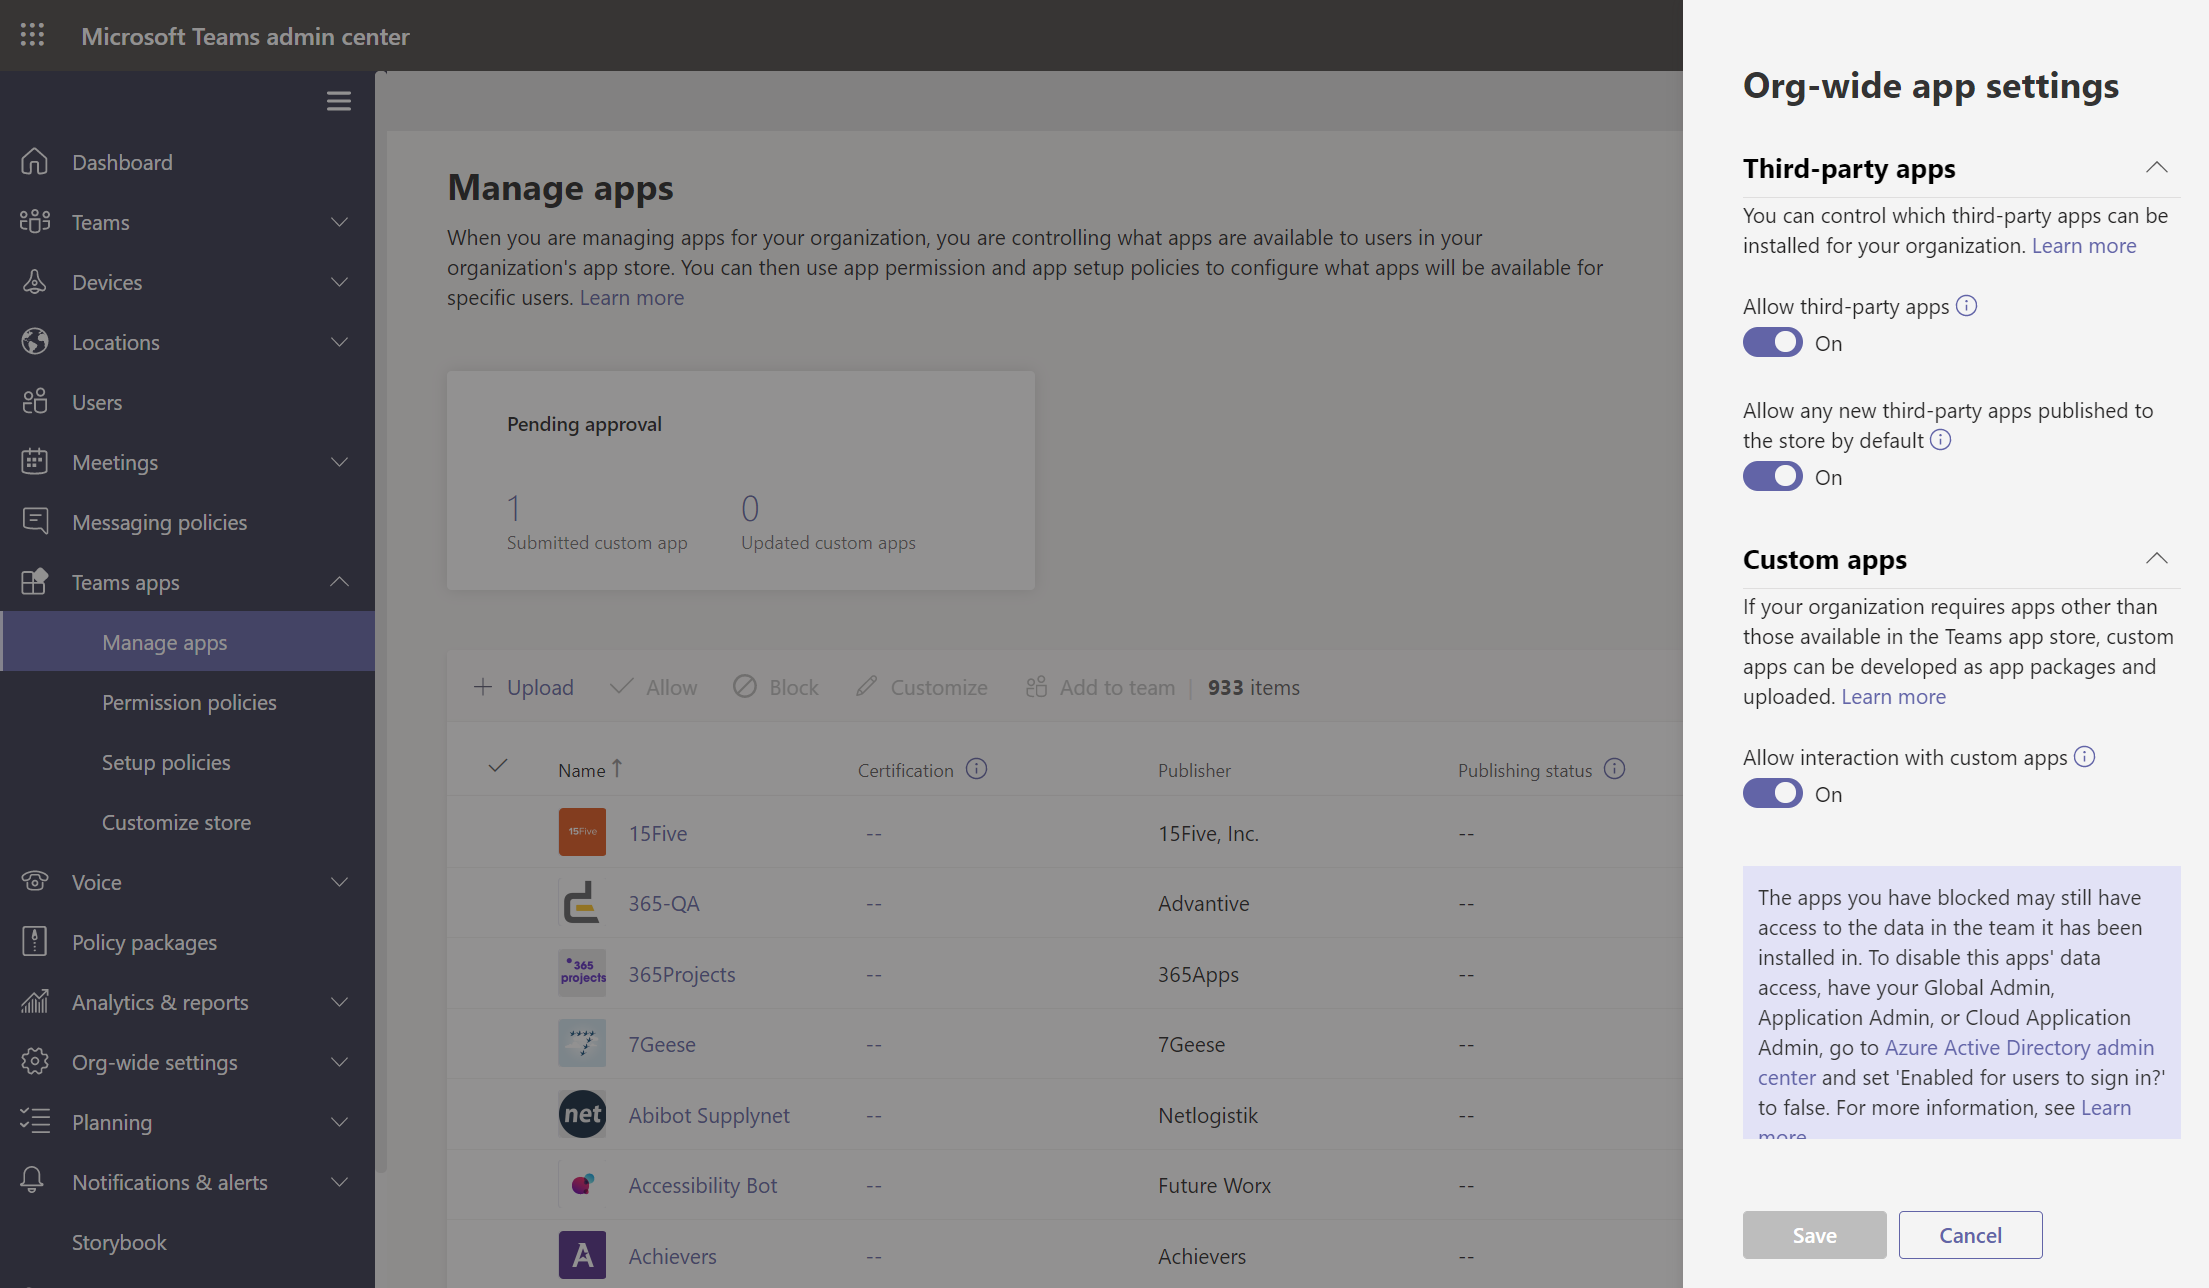
Task: Open the app launcher waffle icon
Action: (x=32, y=36)
